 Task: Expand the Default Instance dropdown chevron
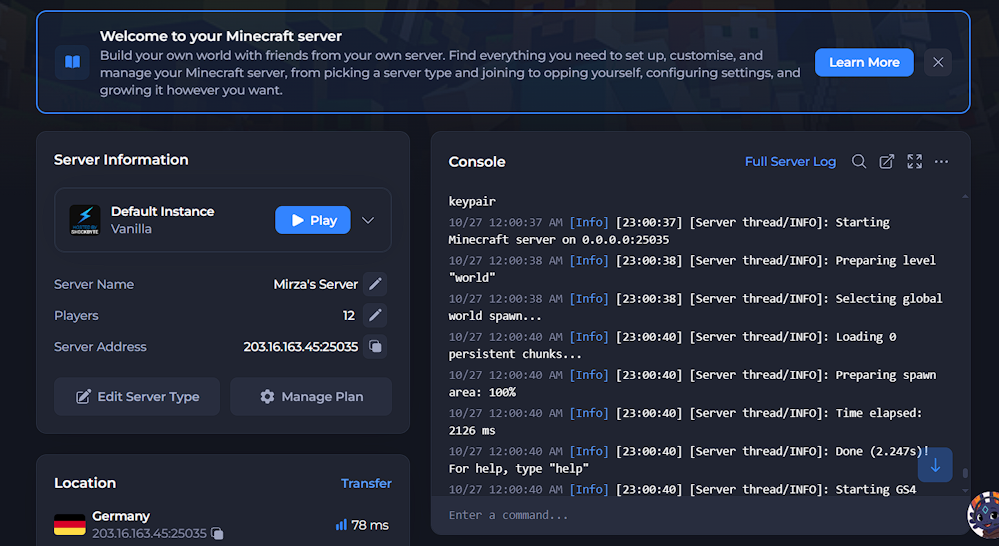[368, 220]
